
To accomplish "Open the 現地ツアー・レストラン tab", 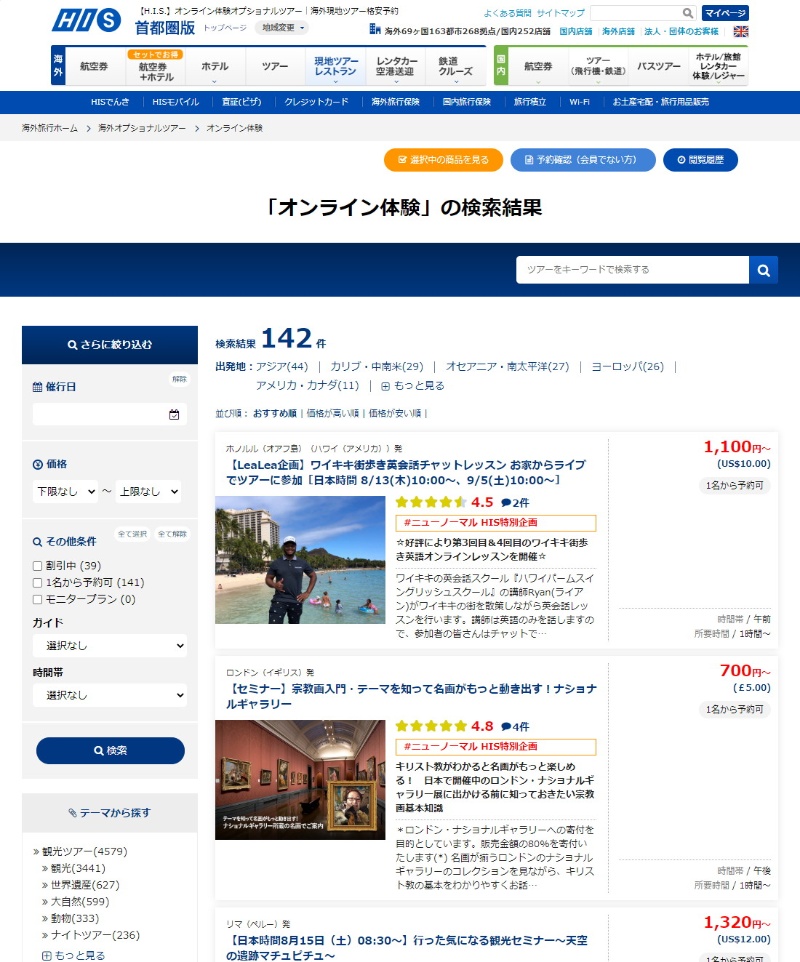I will click(335, 65).
